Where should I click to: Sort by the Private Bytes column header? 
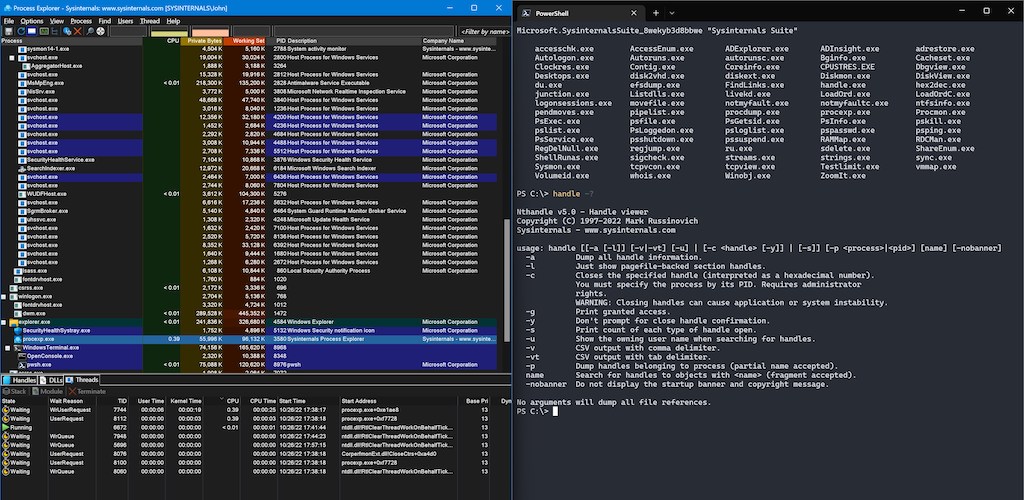pyautogui.click(x=204, y=41)
